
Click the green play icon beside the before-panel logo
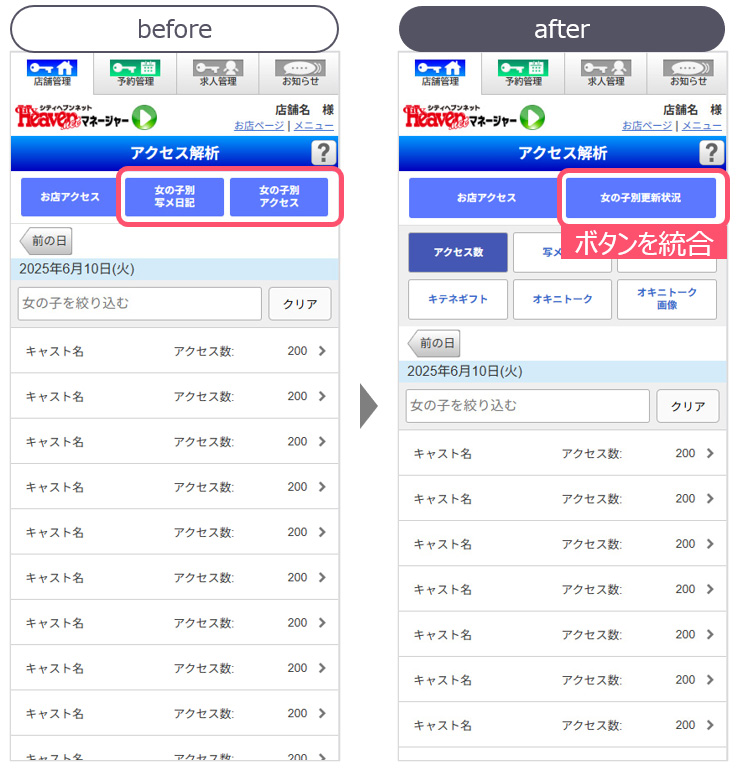(x=144, y=118)
